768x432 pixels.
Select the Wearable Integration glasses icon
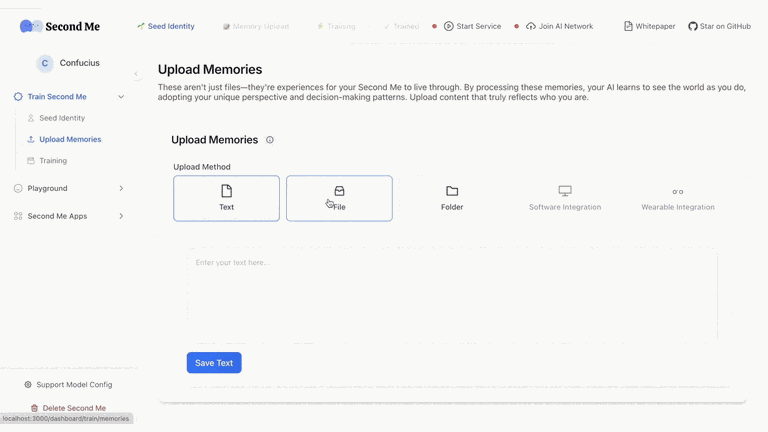point(678,192)
